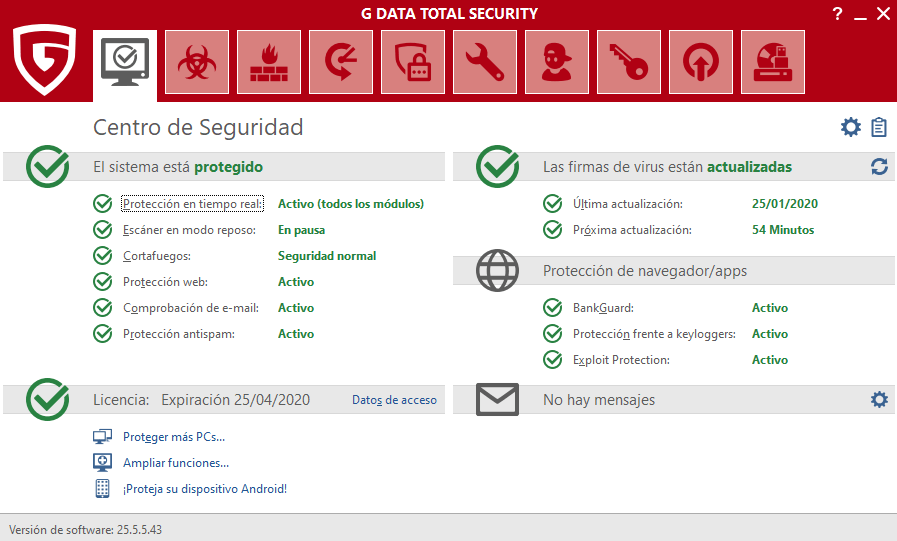Open the Exploit Protection option

(x=621, y=360)
